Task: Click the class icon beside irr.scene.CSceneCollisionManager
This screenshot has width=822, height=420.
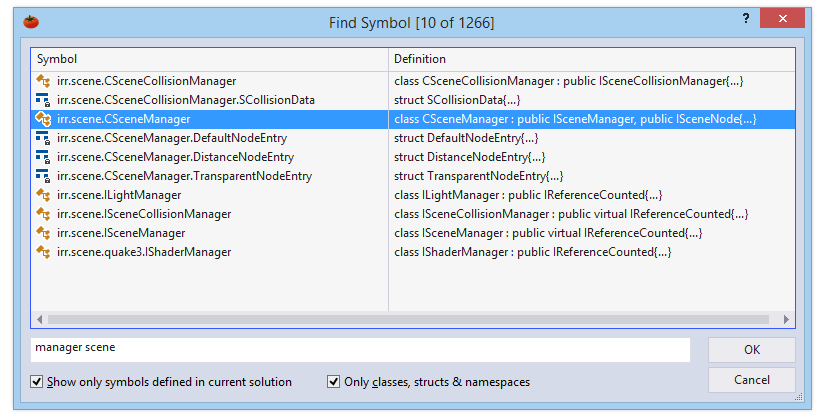Action: tap(43, 81)
